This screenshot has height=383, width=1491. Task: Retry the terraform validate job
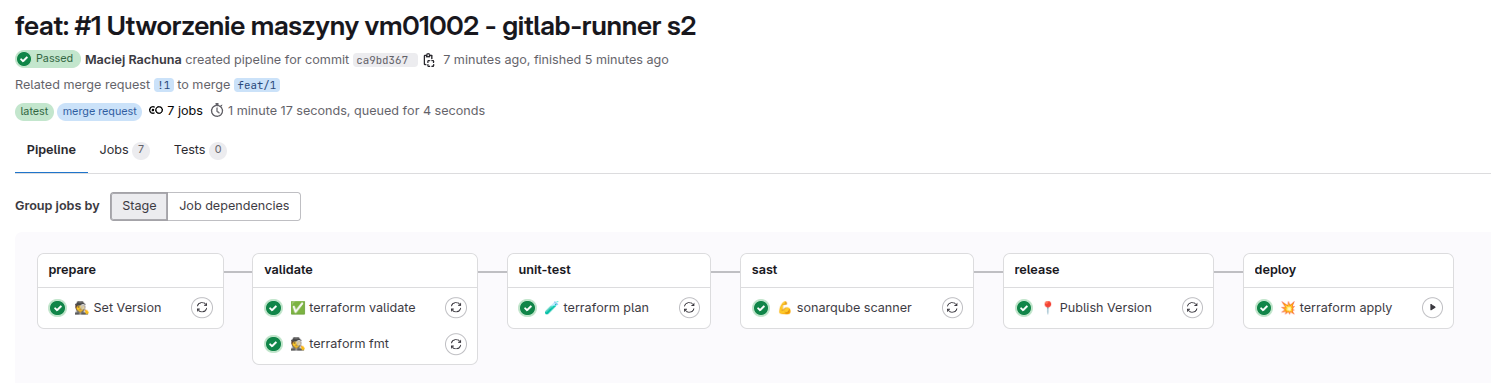pyautogui.click(x=456, y=308)
